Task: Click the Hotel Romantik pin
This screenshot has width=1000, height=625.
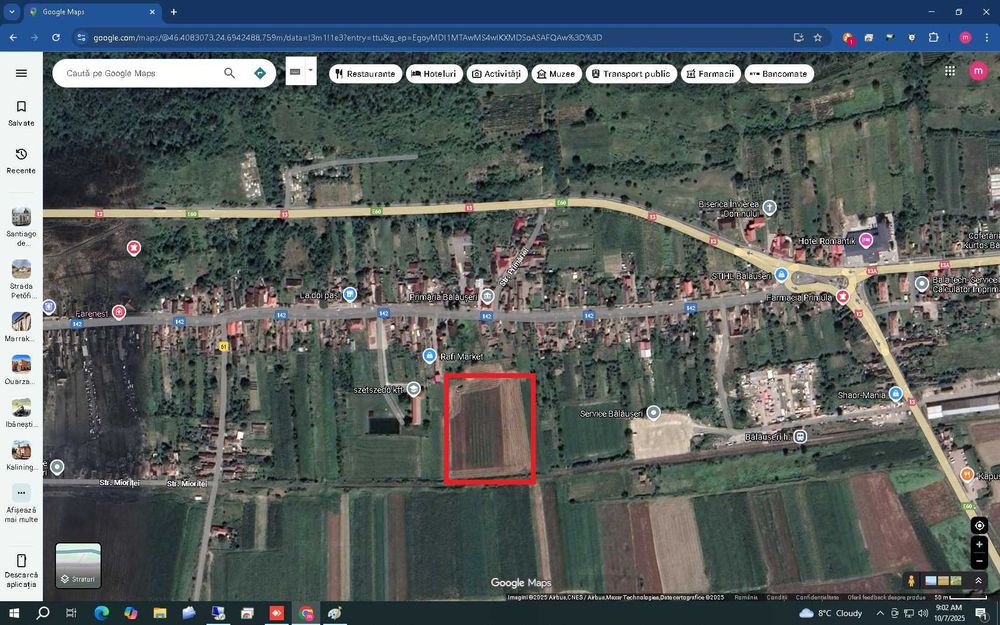Action: (865, 240)
